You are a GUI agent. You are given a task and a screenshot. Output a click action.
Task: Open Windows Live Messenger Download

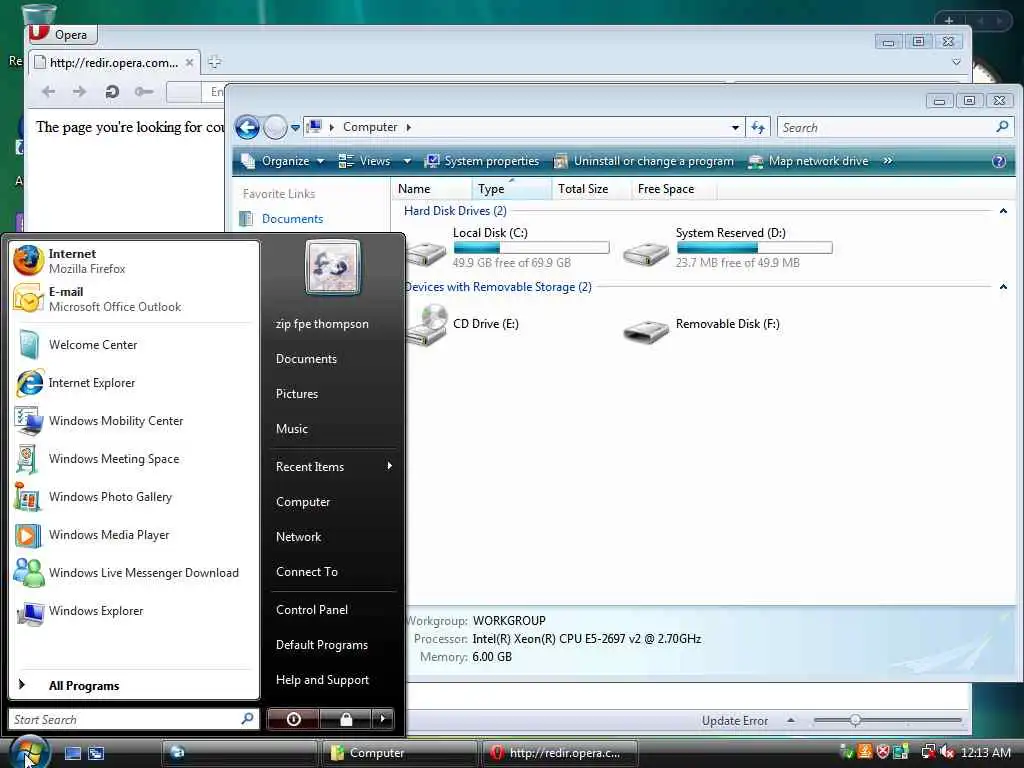point(134,572)
